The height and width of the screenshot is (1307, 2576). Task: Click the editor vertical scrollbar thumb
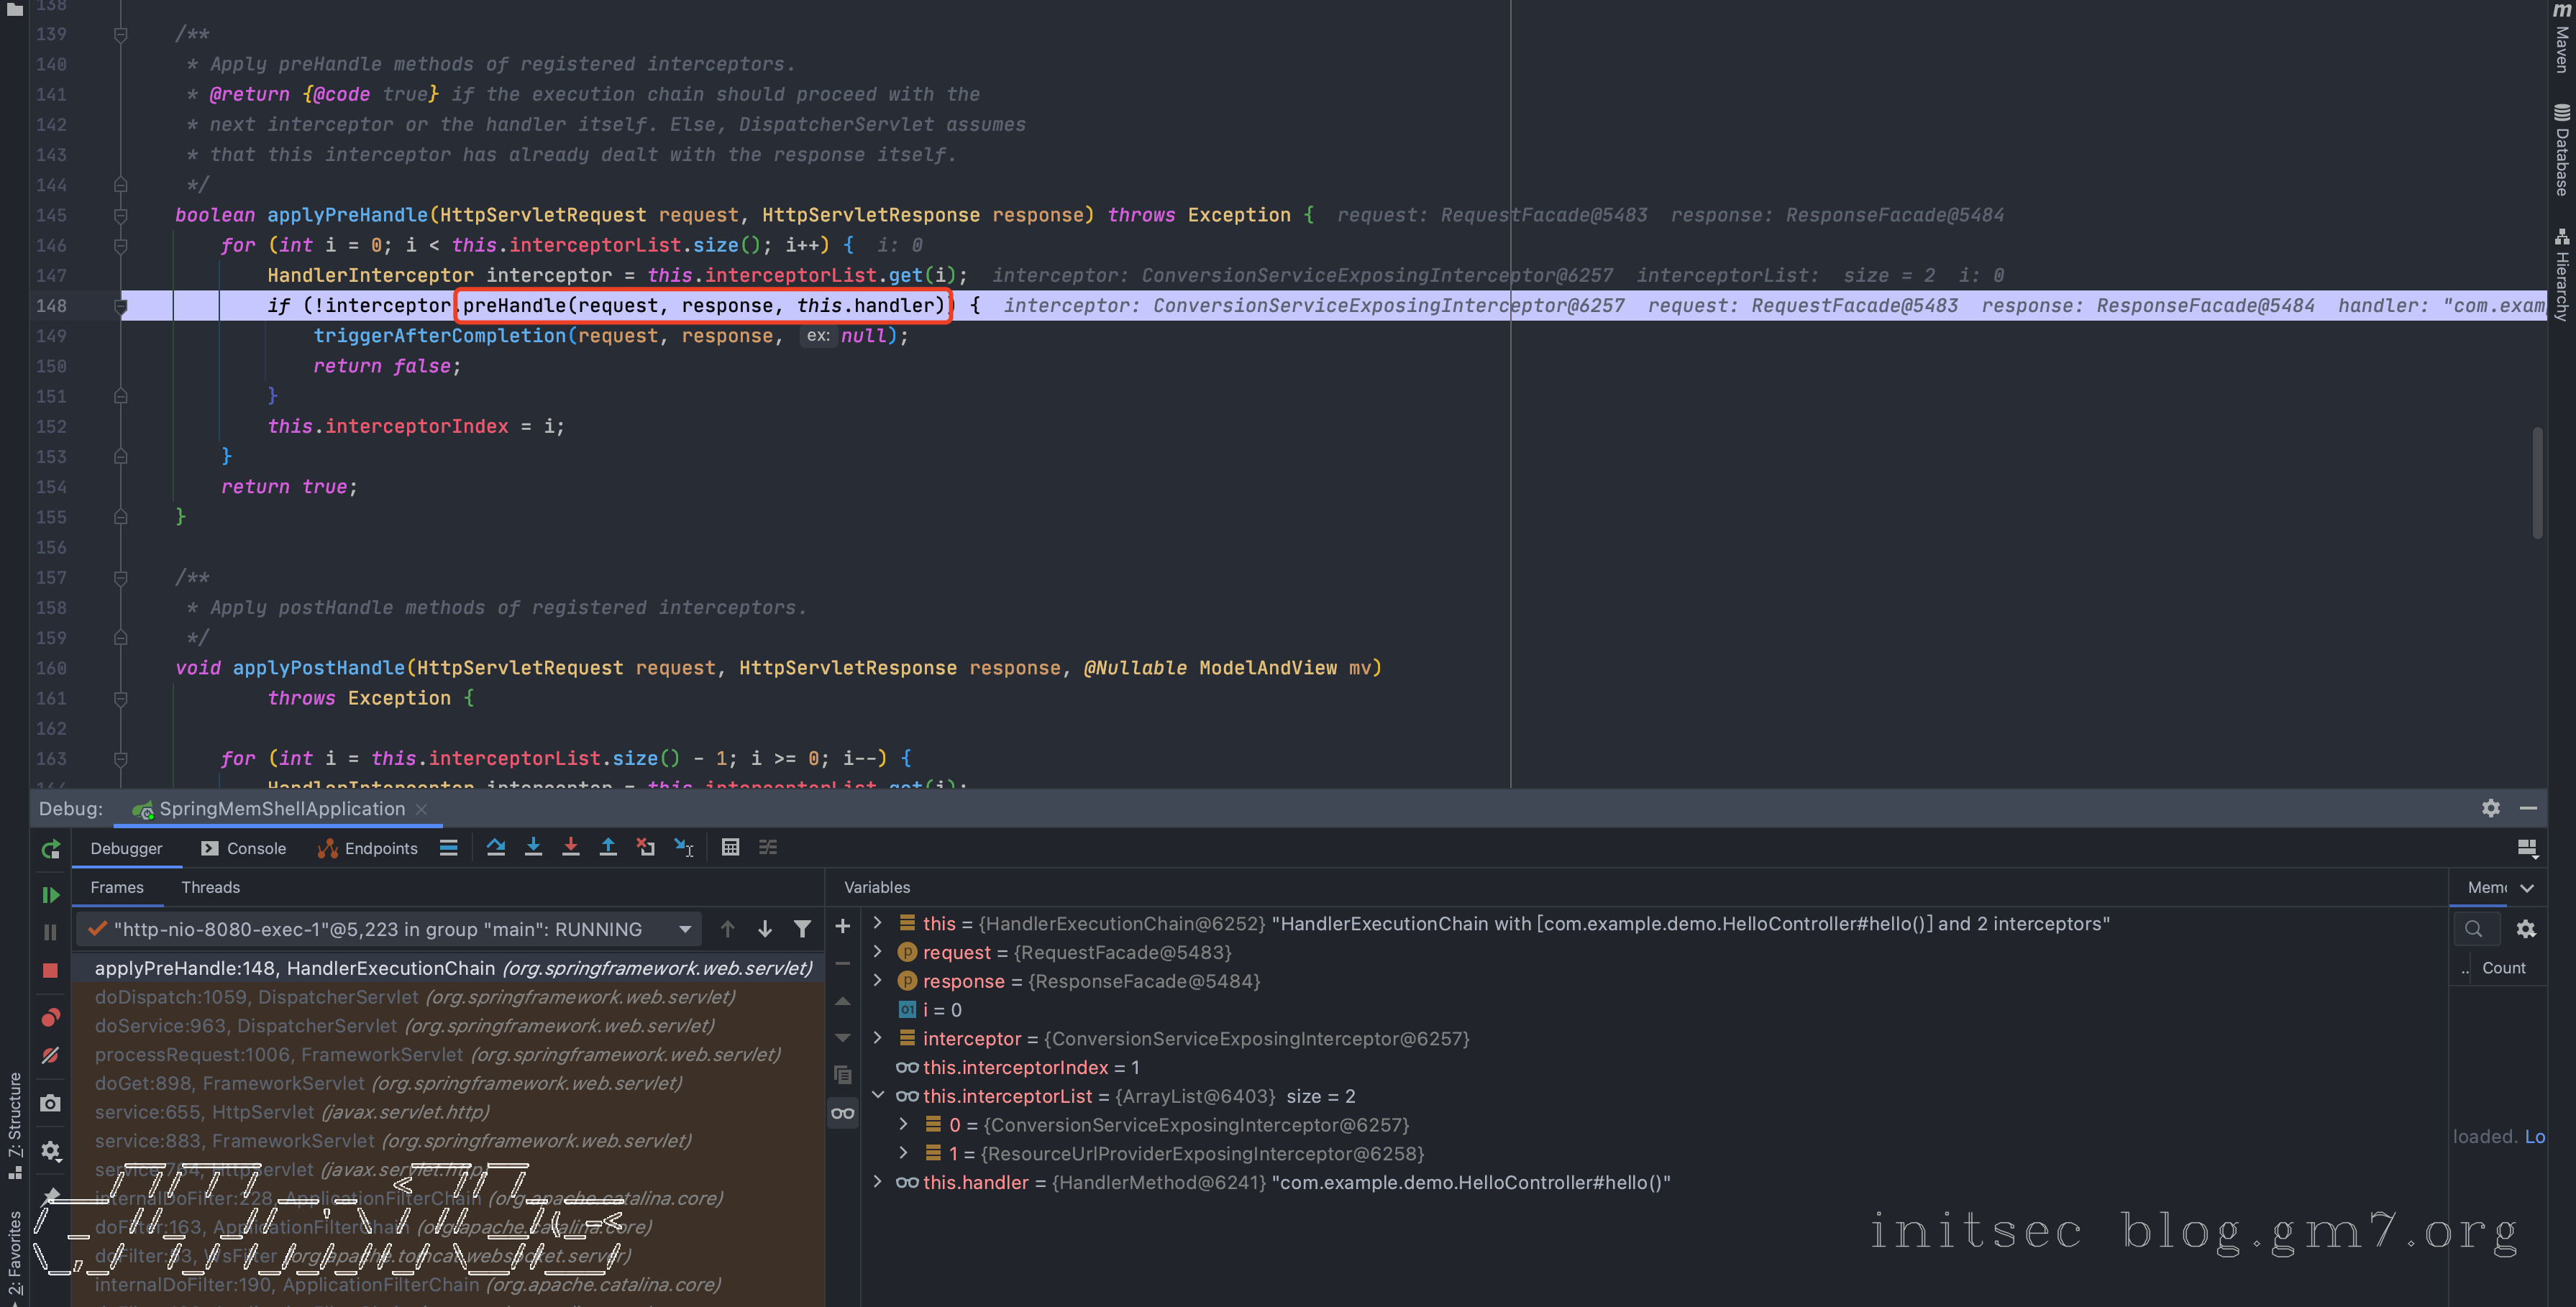click(x=2537, y=483)
